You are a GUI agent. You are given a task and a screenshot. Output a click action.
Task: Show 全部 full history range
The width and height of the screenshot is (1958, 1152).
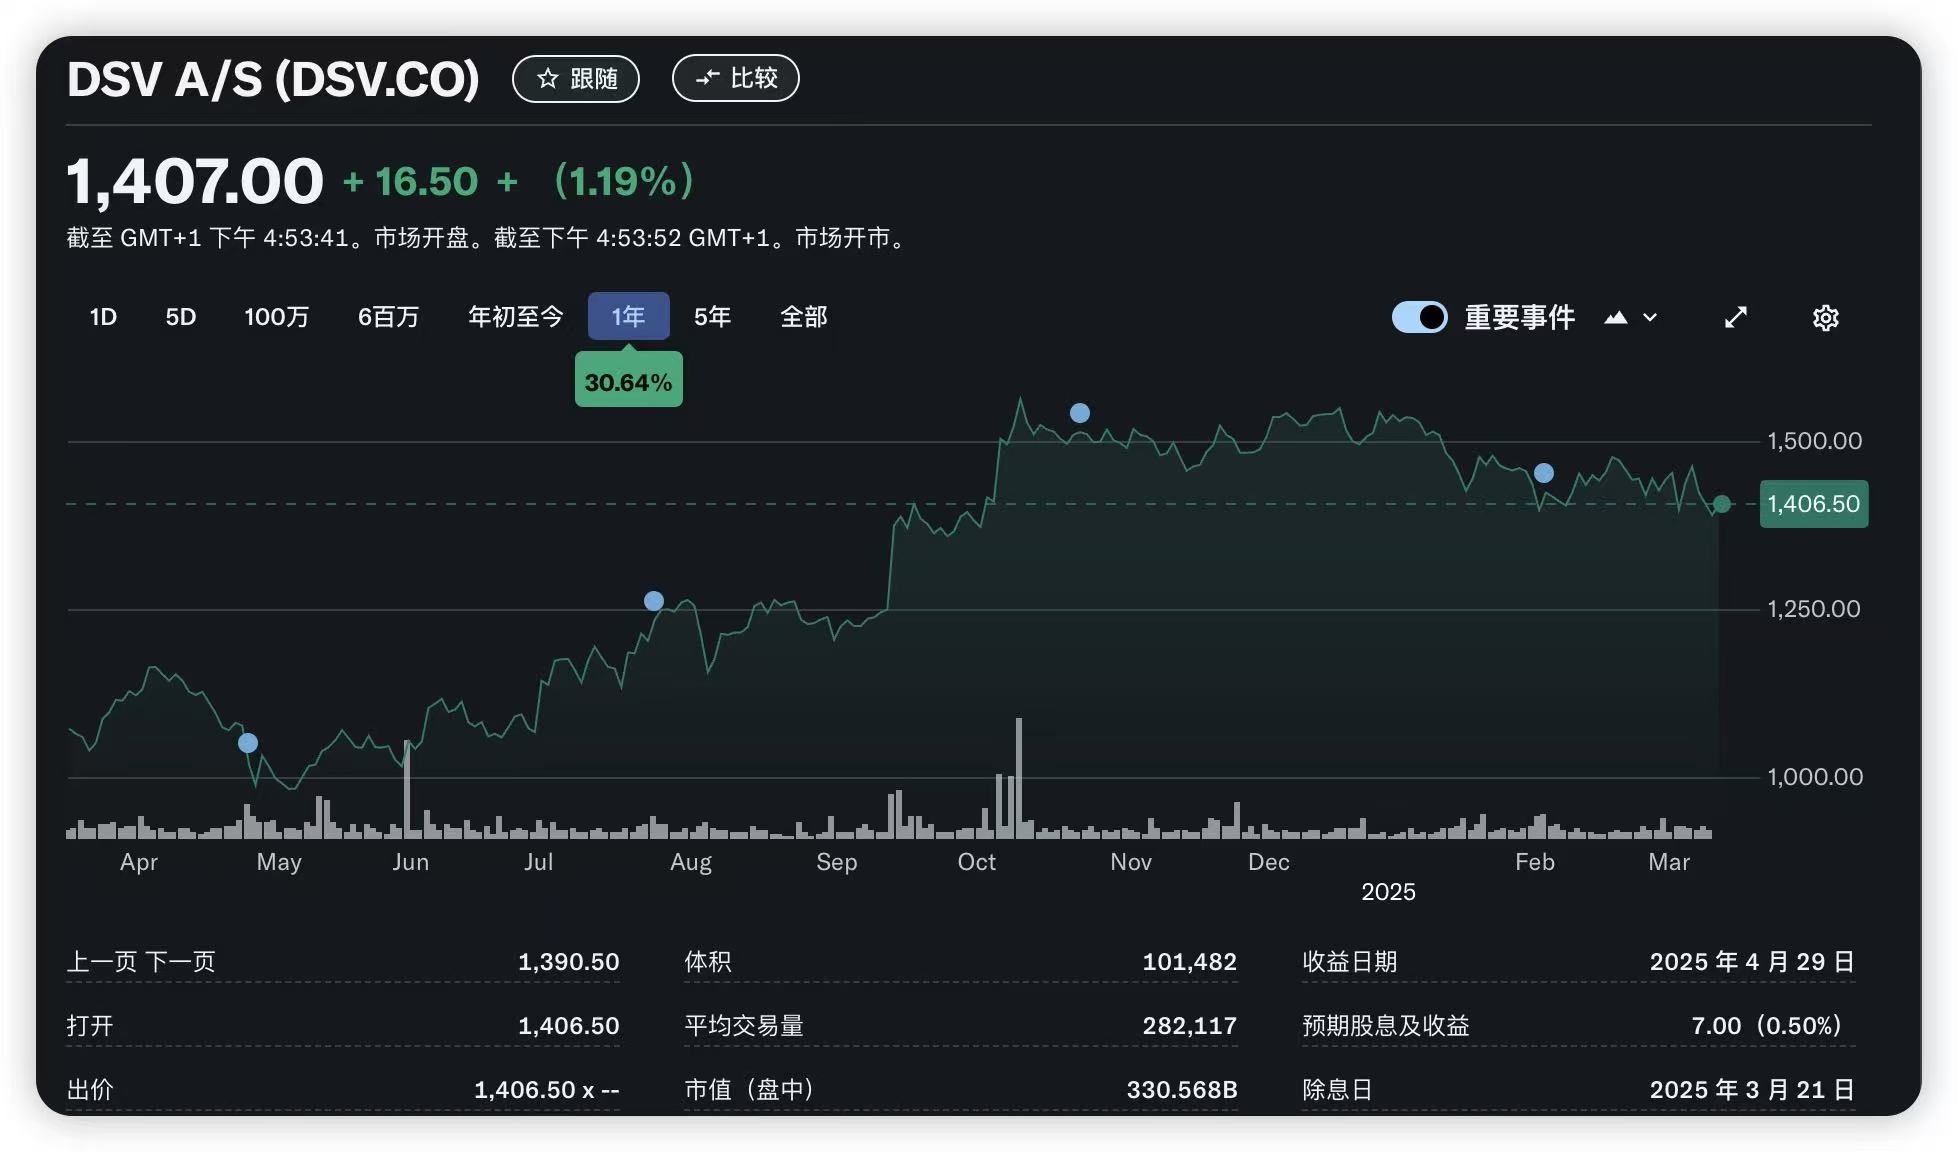point(803,317)
